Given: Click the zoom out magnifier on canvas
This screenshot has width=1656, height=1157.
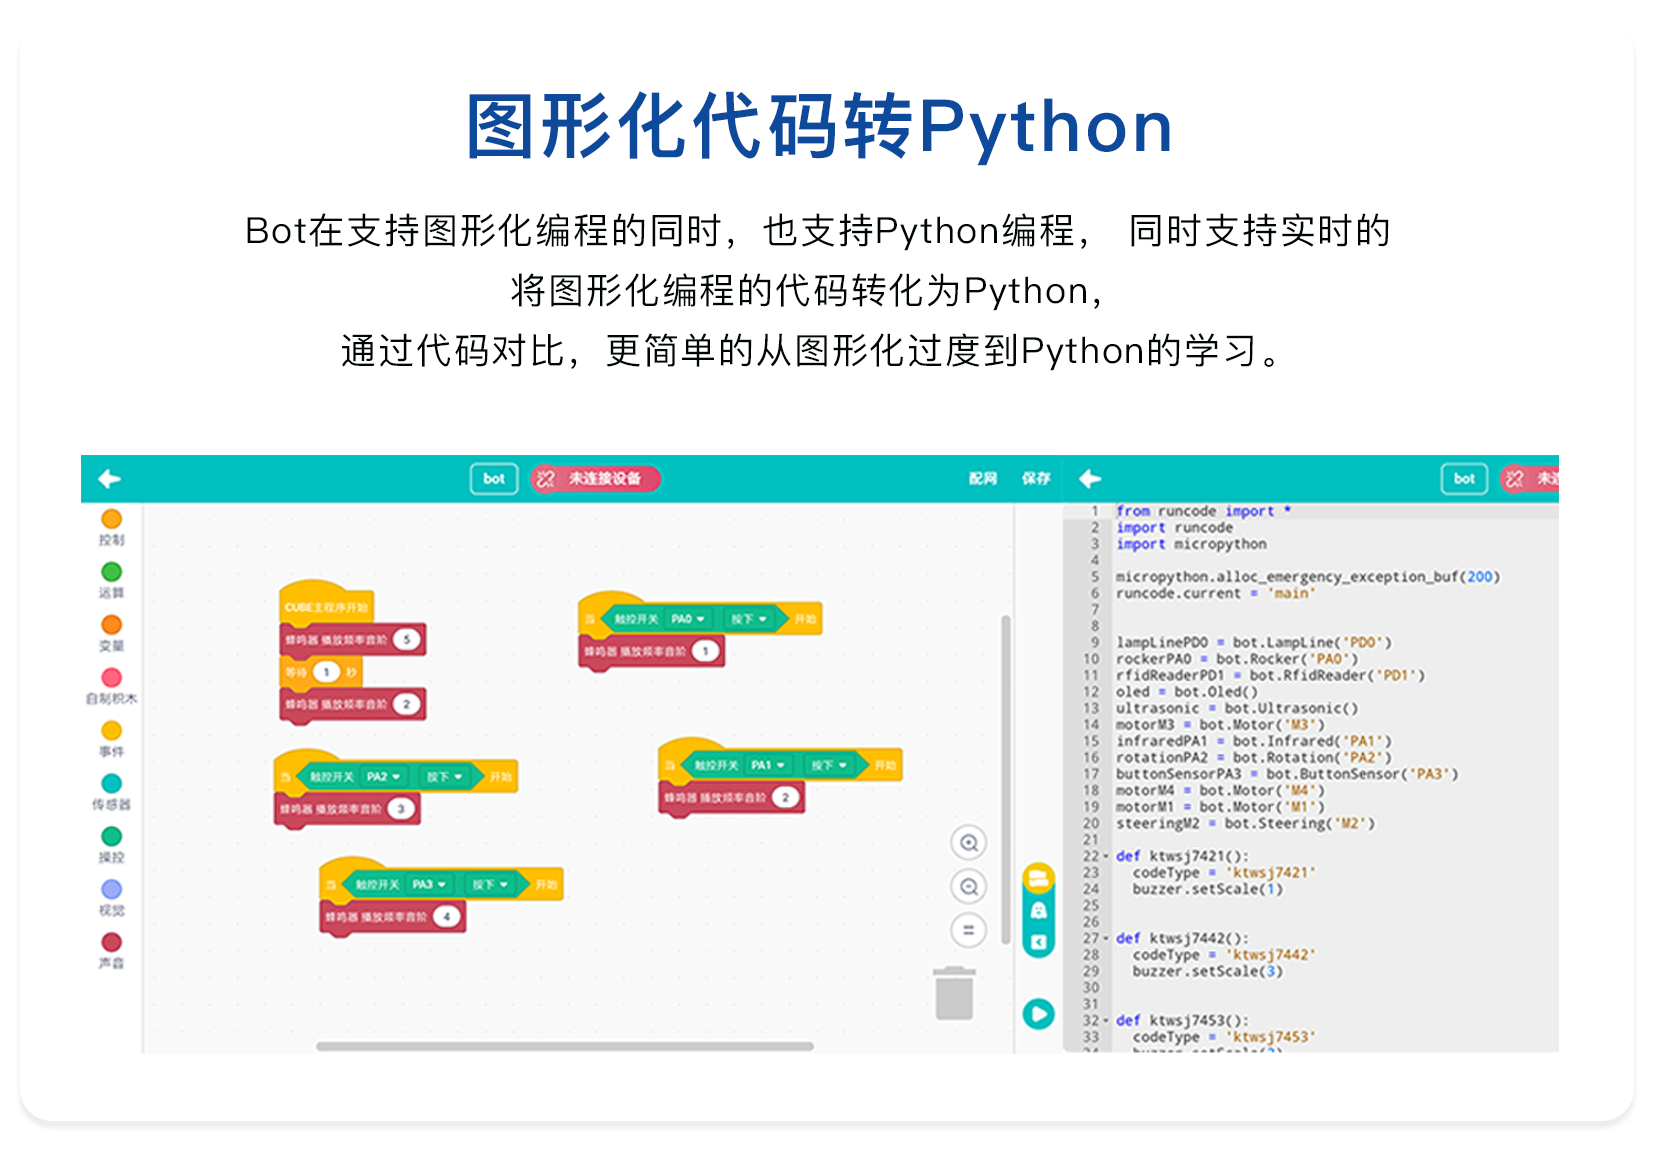Looking at the screenshot, I should (x=968, y=887).
